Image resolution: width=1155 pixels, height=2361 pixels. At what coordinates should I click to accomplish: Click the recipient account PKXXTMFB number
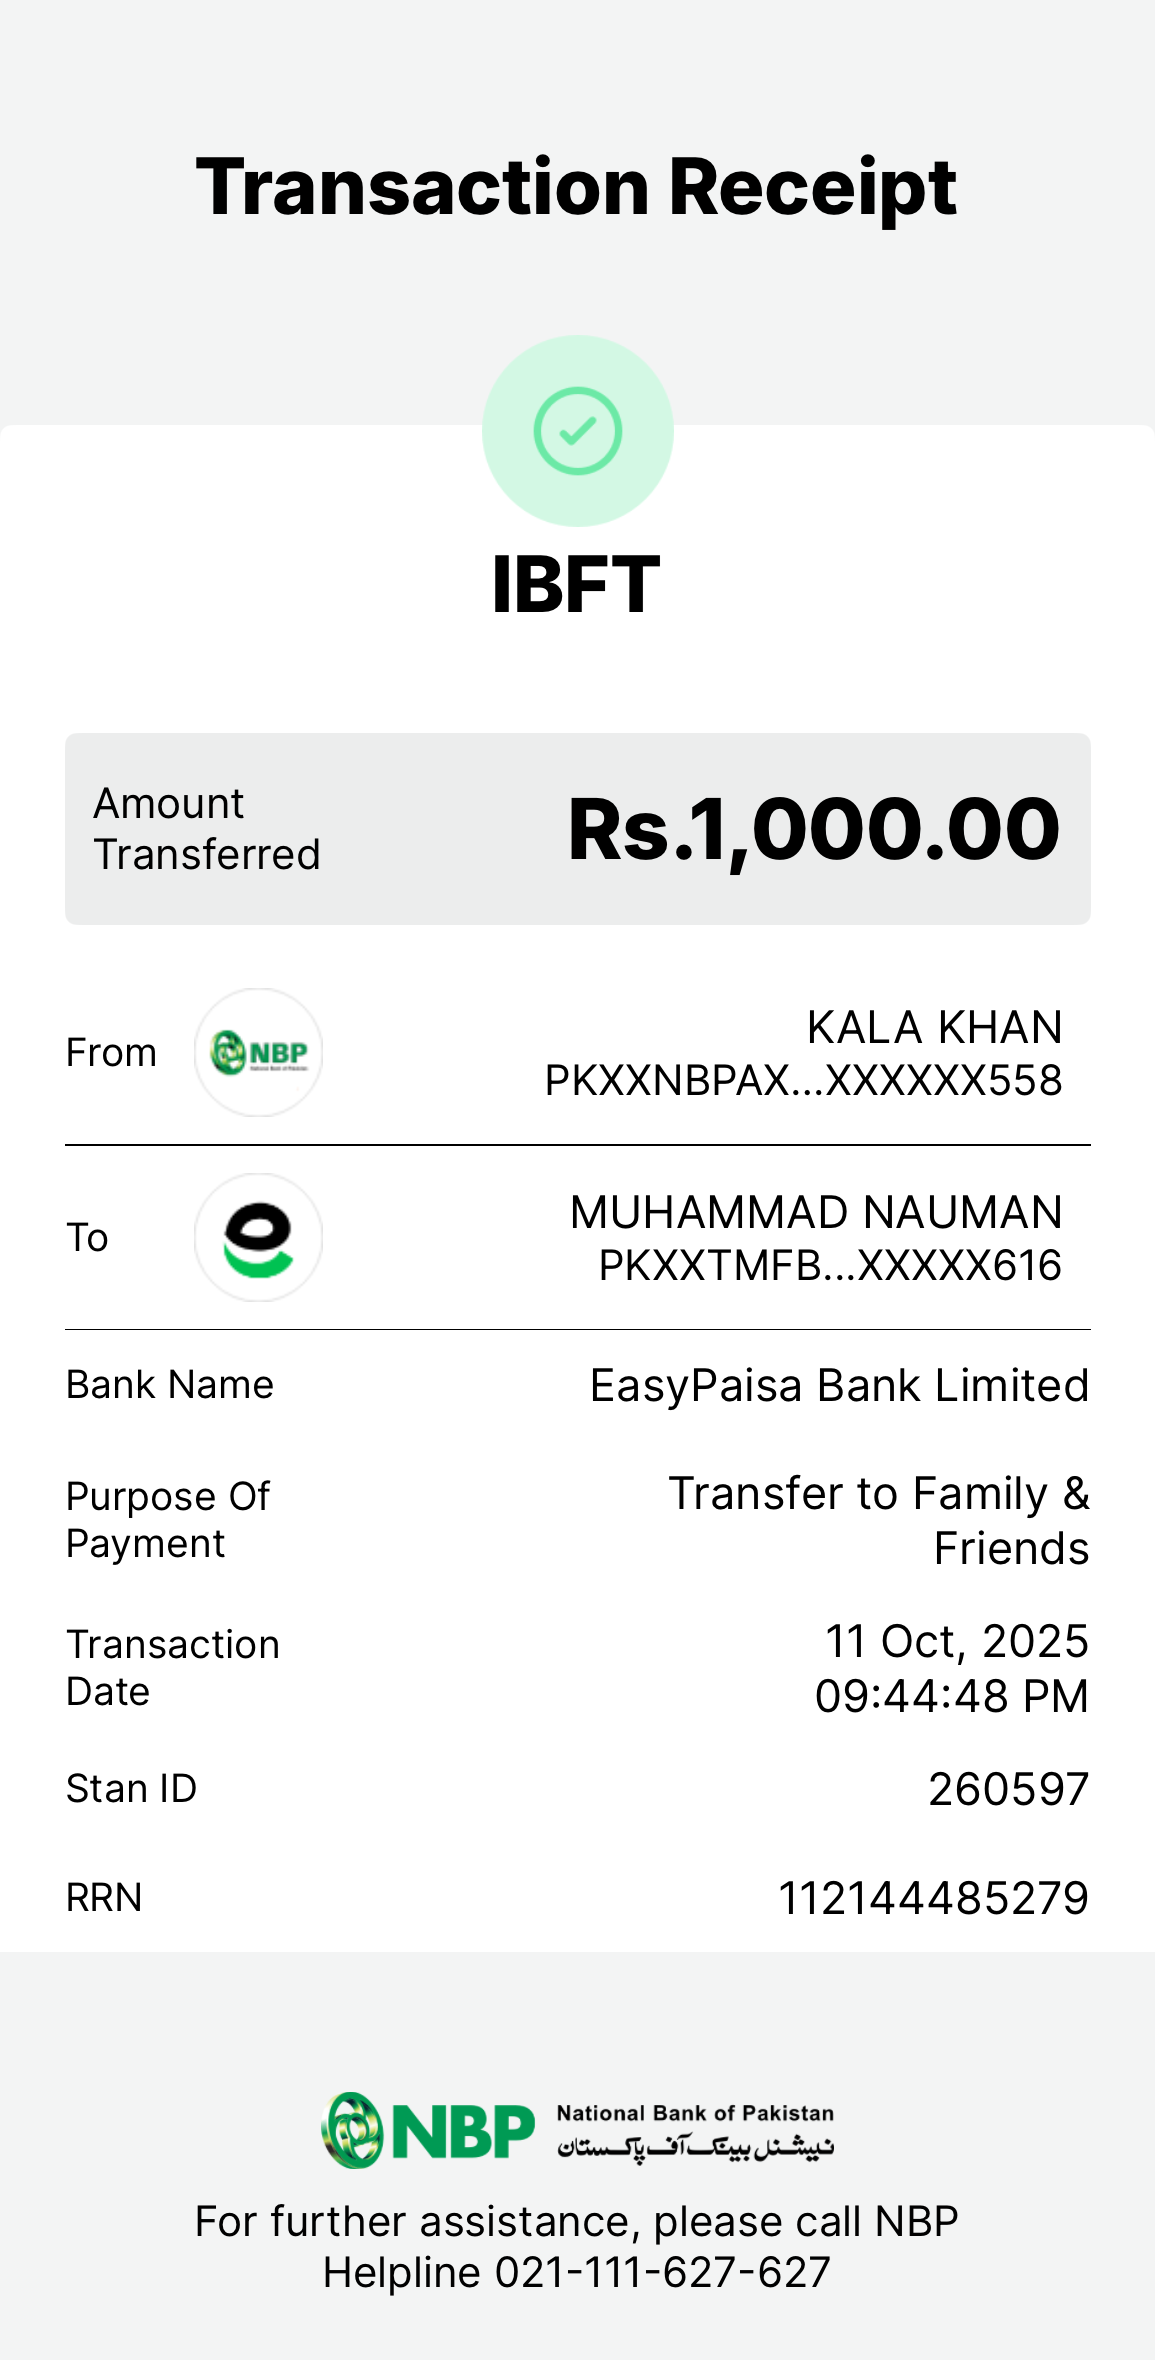(830, 1265)
